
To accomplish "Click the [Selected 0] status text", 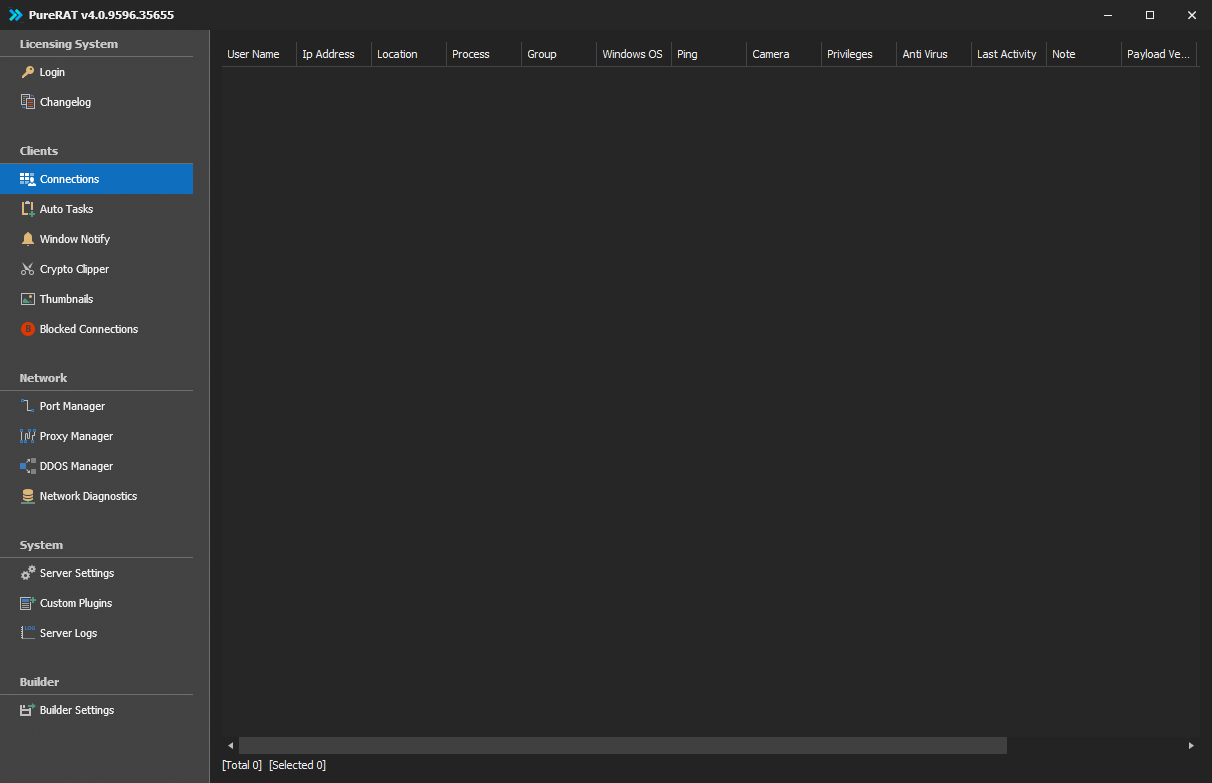I will pyautogui.click(x=297, y=765).
